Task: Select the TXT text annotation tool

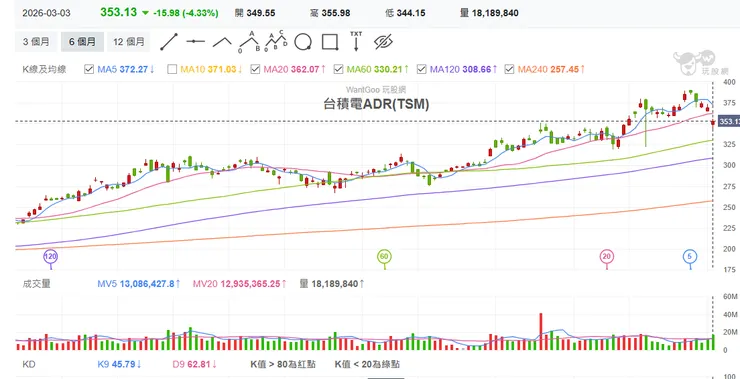Action: click(x=356, y=42)
